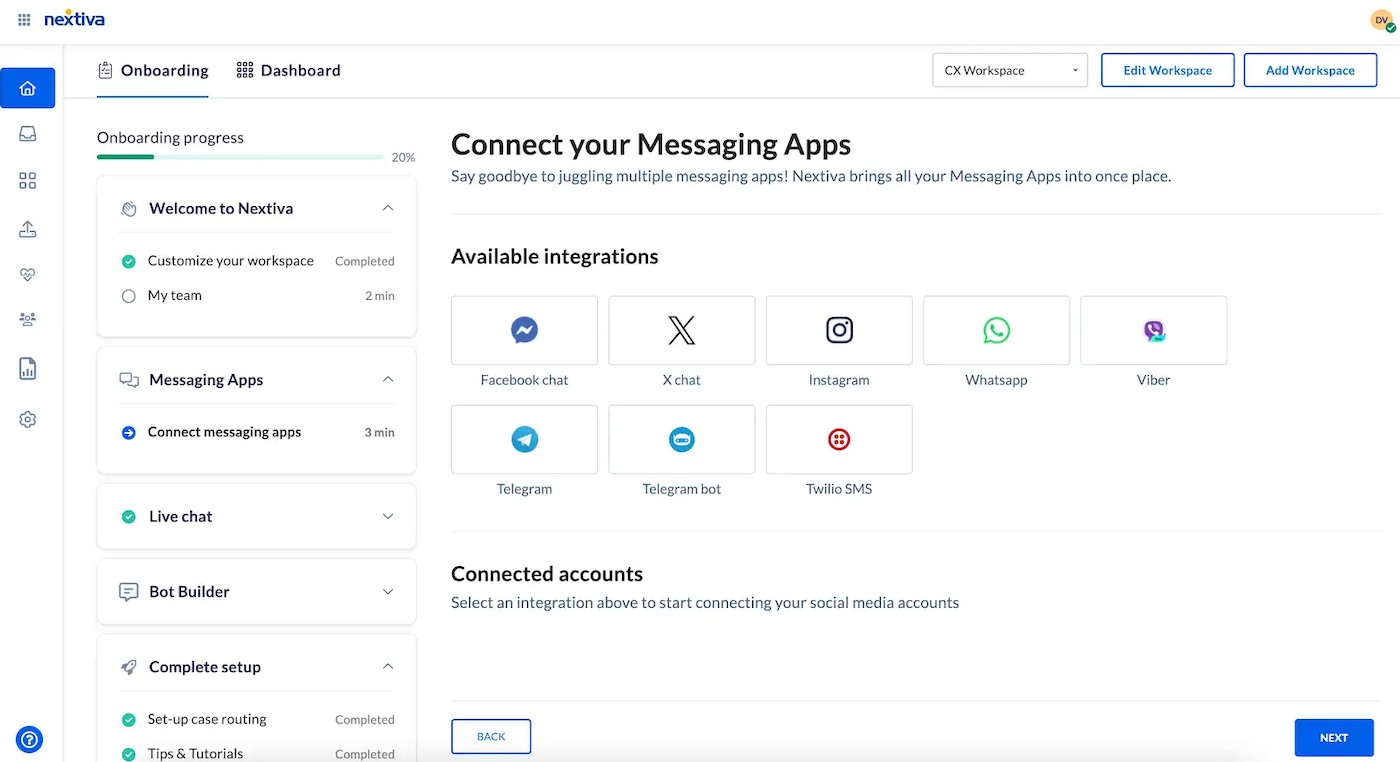Viewport: 1400px width, 762px height.
Task: Open the heart health sidebar icon
Action: 28,275
